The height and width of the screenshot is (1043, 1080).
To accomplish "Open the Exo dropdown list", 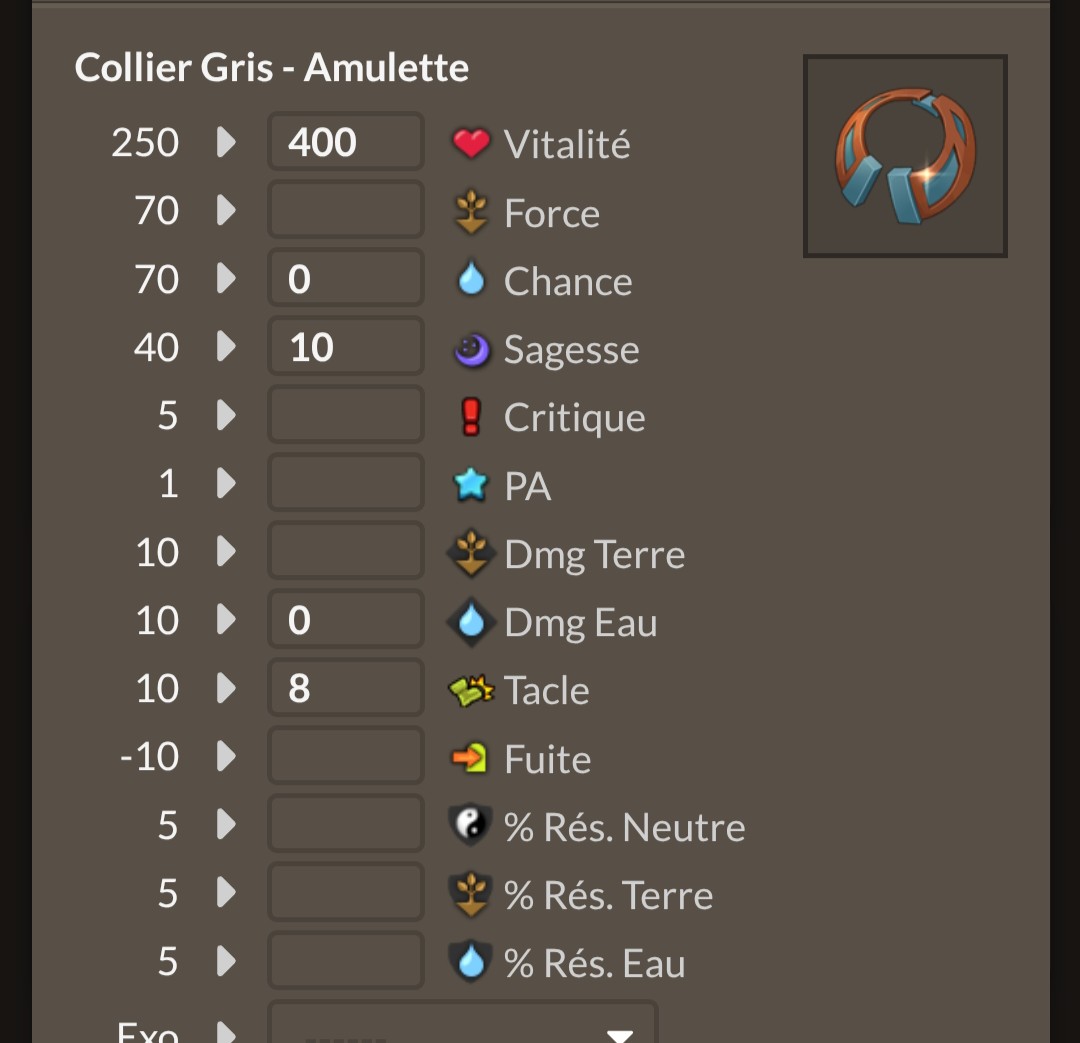I will (463, 1023).
